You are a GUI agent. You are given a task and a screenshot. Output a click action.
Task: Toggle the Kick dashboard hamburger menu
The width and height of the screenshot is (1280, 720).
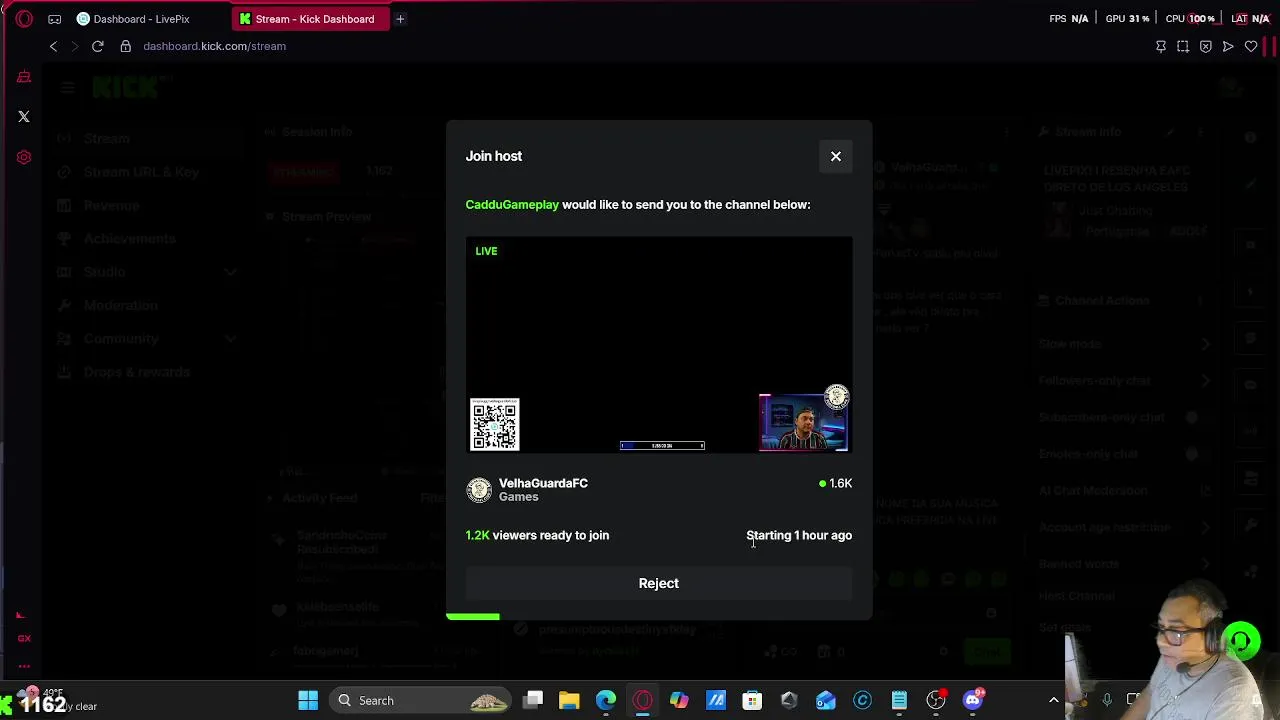(67, 88)
